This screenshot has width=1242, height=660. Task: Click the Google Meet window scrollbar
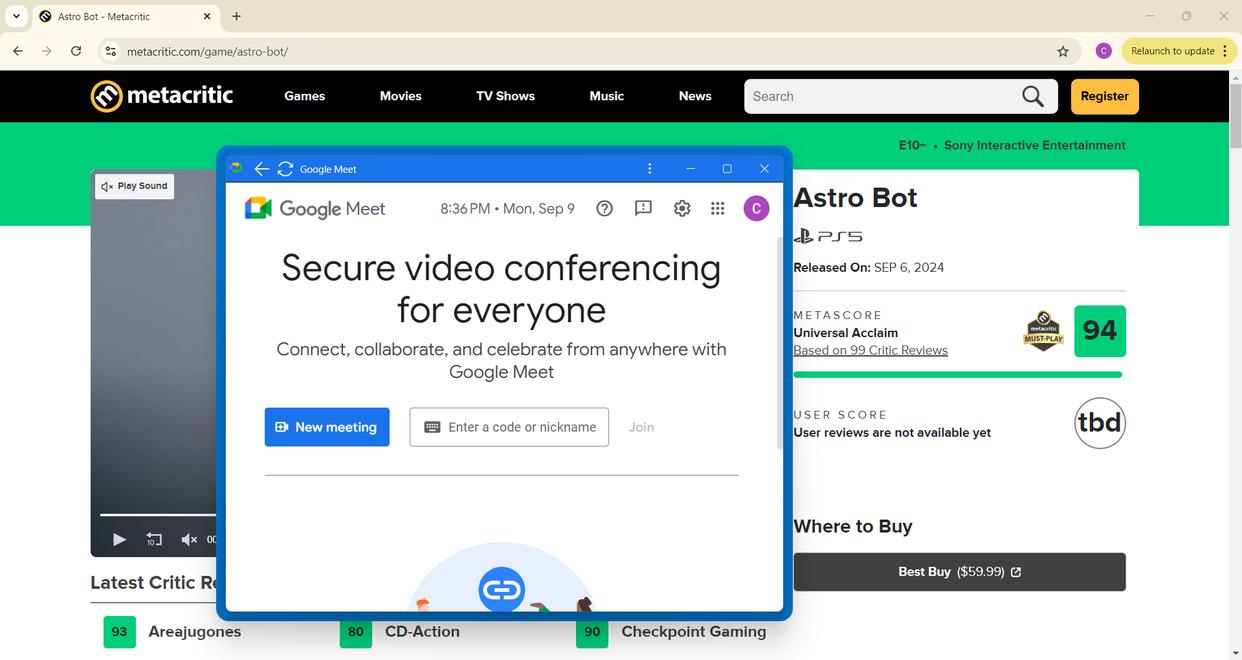click(780, 343)
